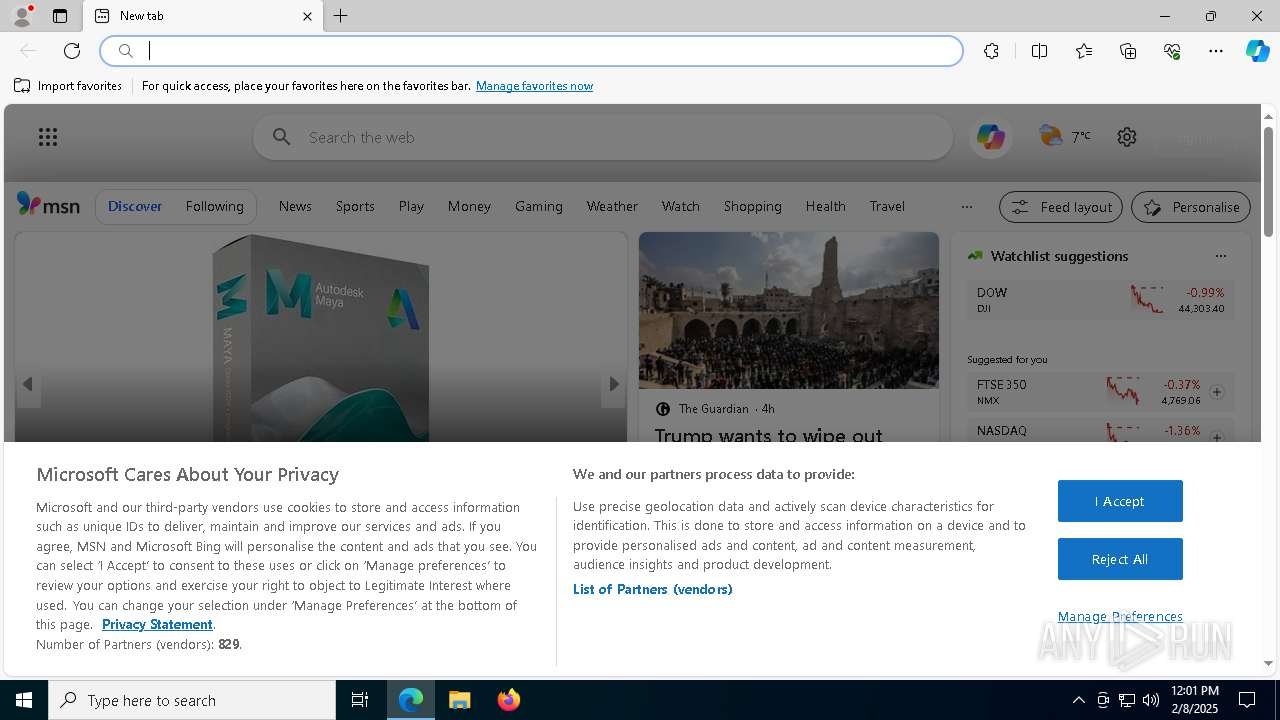The width and height of the screenshot is (1280, 720).
Task: Click Search the web box
Action: (603, 137)
